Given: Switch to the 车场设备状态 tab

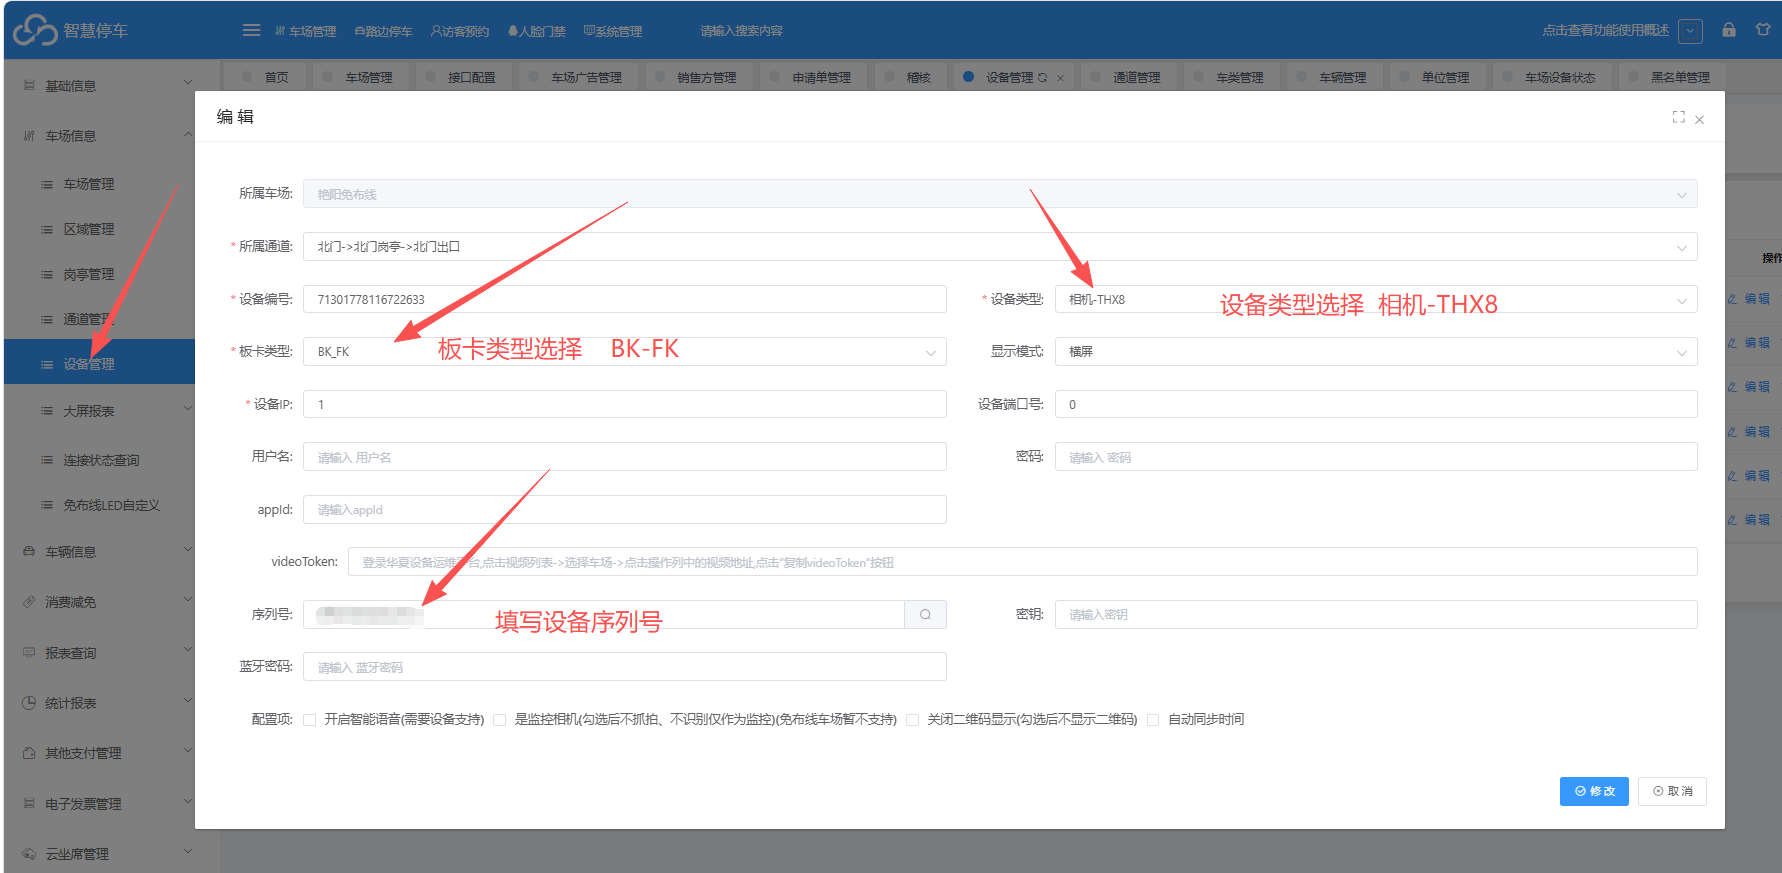Looking at the screenshot, I should pyautogui.click(x=1550, y=77).
